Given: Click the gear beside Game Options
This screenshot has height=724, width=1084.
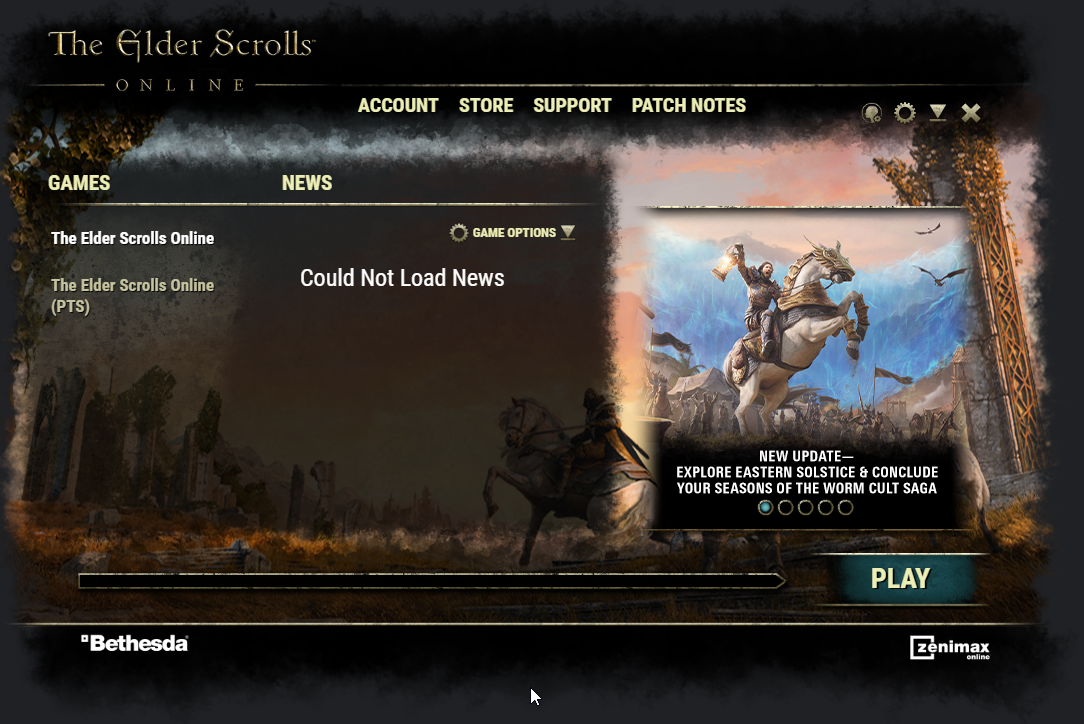Looking at the screenshot, I should (x=458, y=233).
